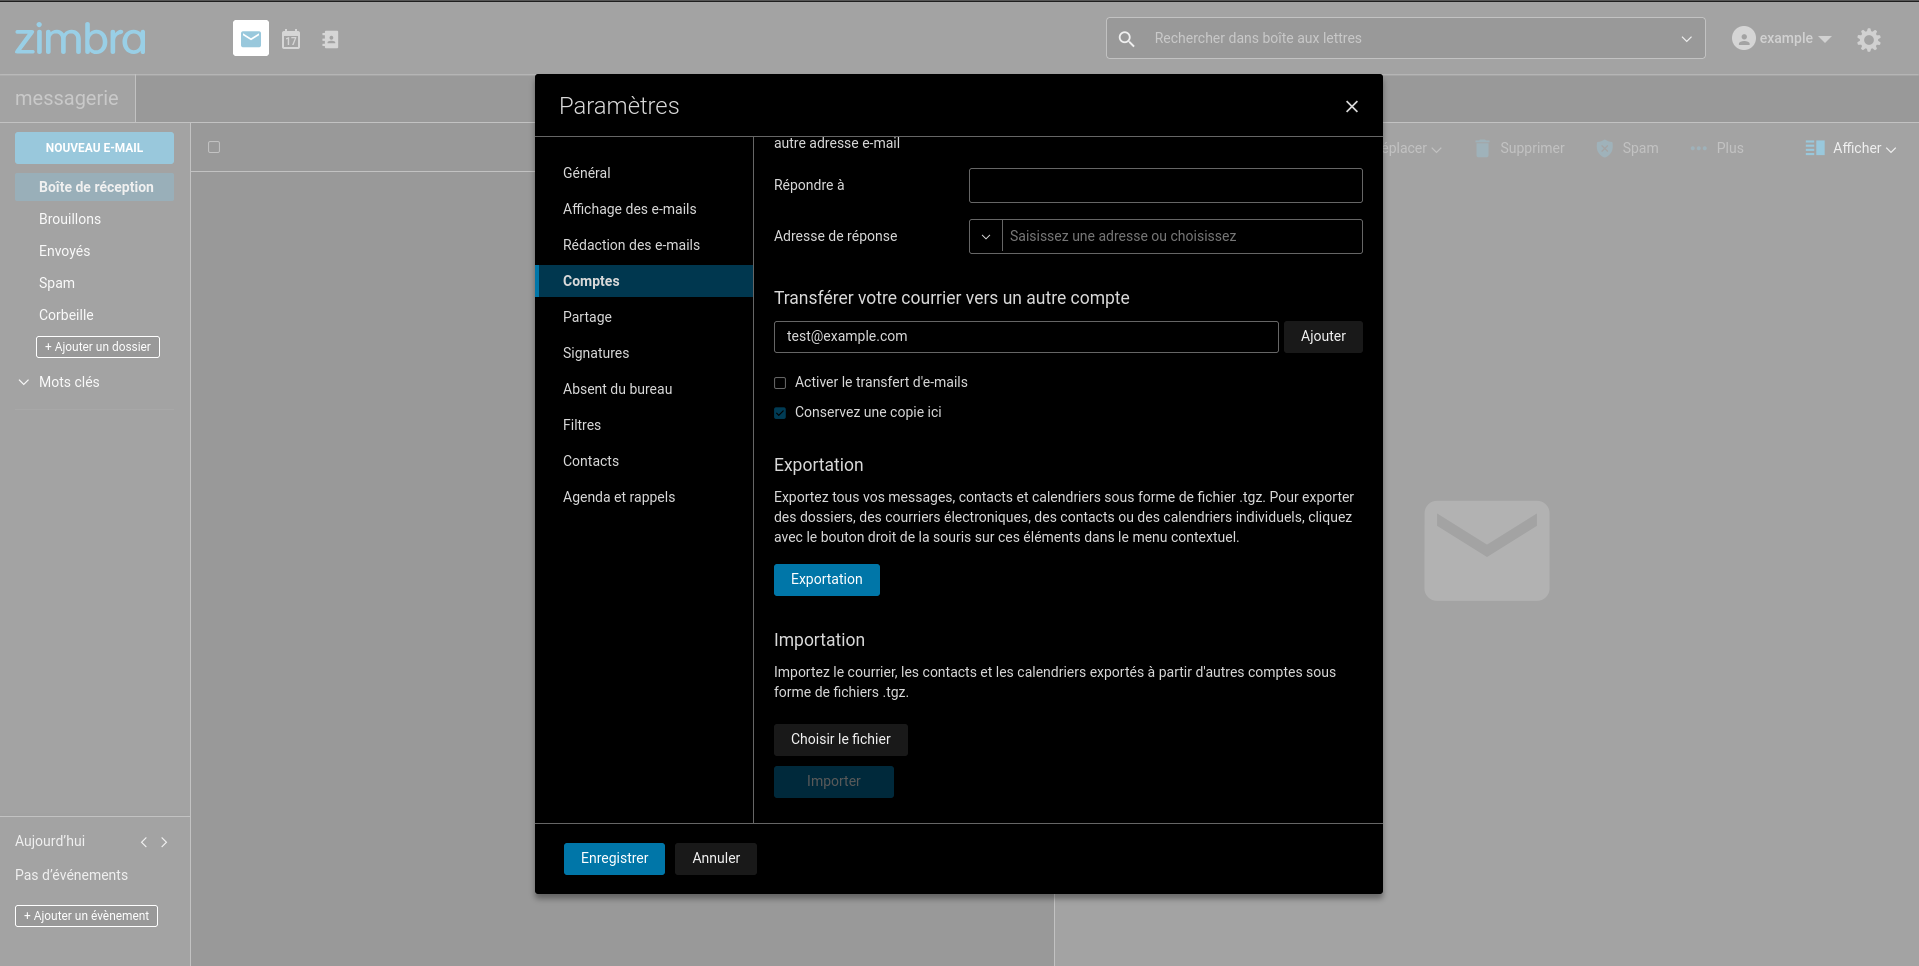Click the Afficher reading pane icon

point(1813,148)
